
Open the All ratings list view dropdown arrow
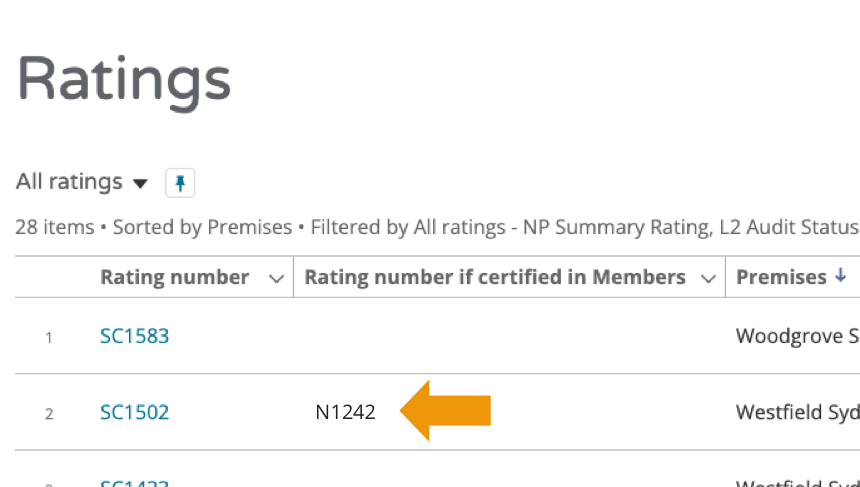[140, 184]
